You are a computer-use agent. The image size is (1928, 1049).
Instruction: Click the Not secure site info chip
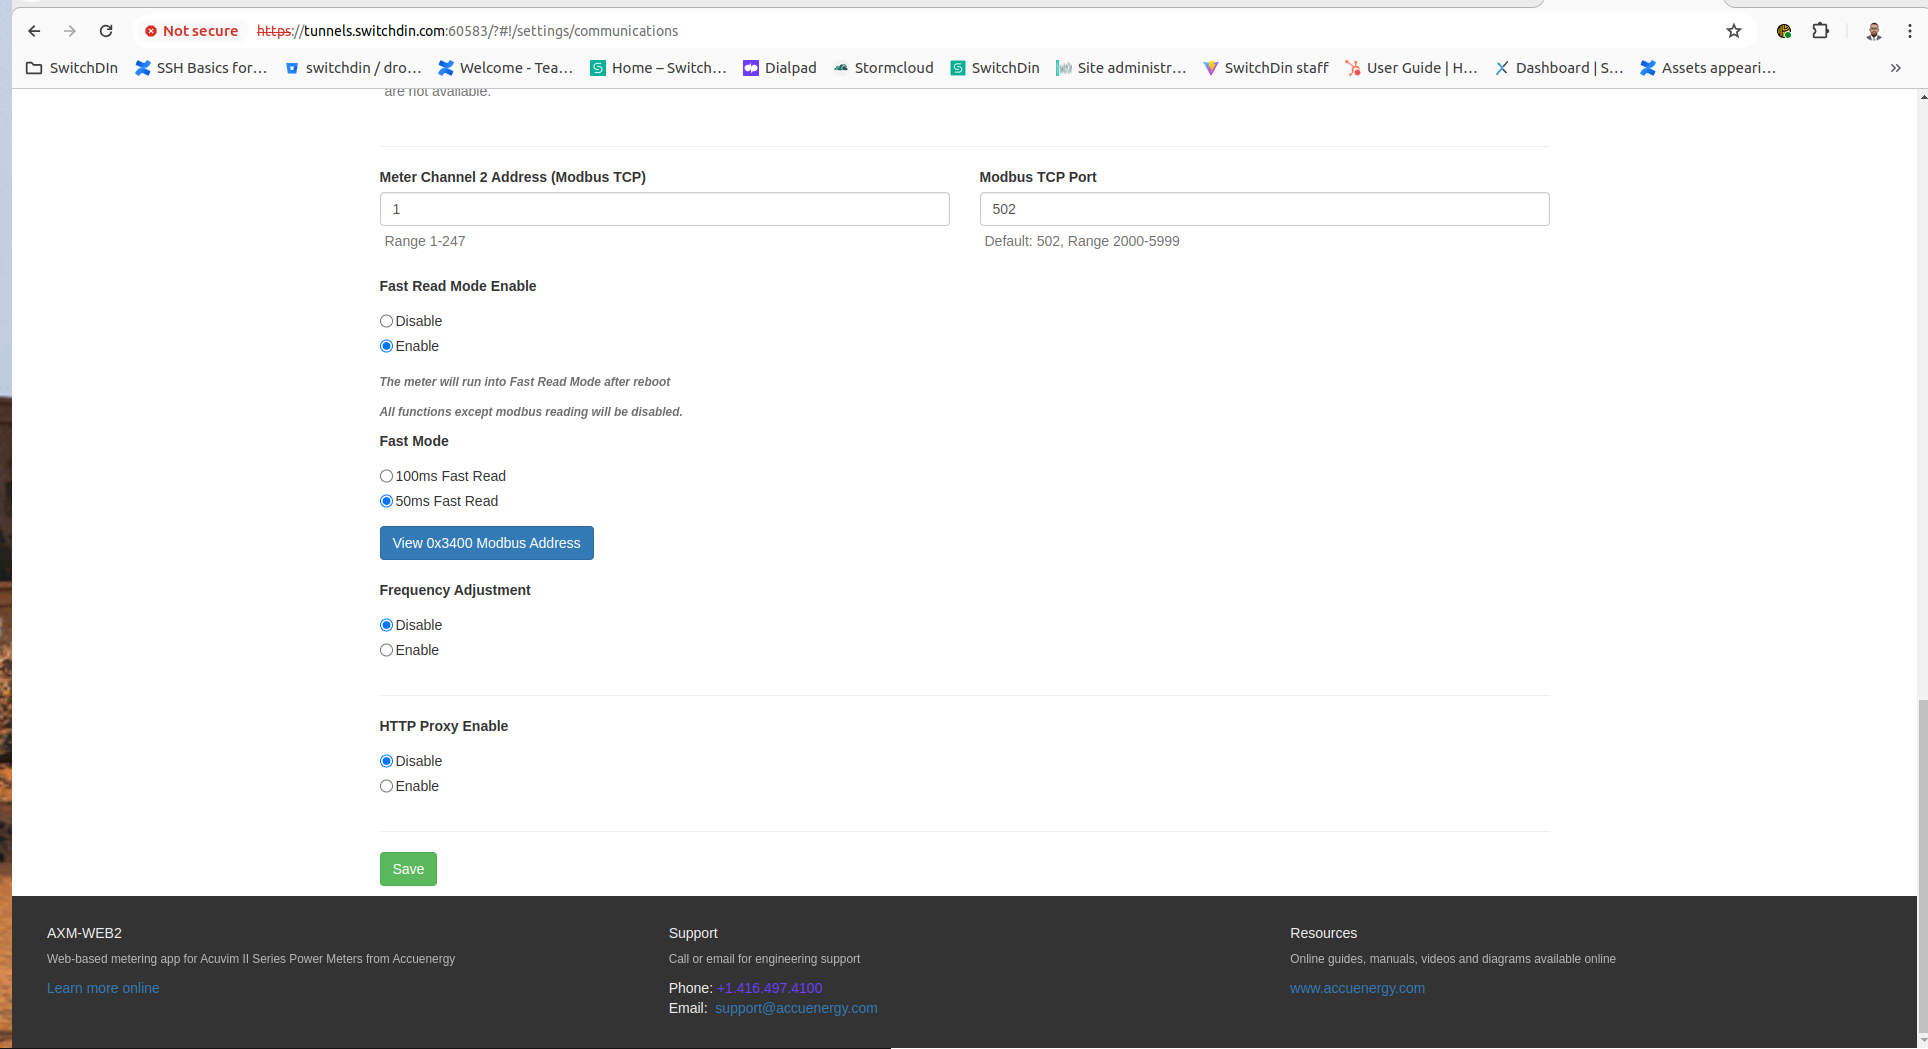191,31
